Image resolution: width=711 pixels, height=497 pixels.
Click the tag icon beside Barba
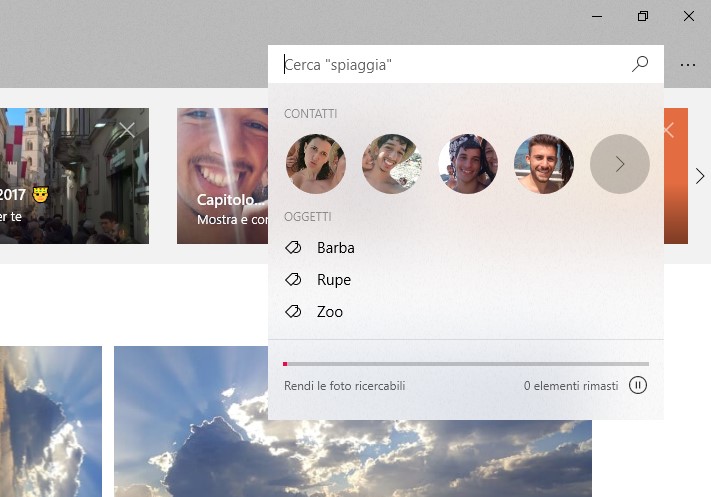tap(294, 248)
